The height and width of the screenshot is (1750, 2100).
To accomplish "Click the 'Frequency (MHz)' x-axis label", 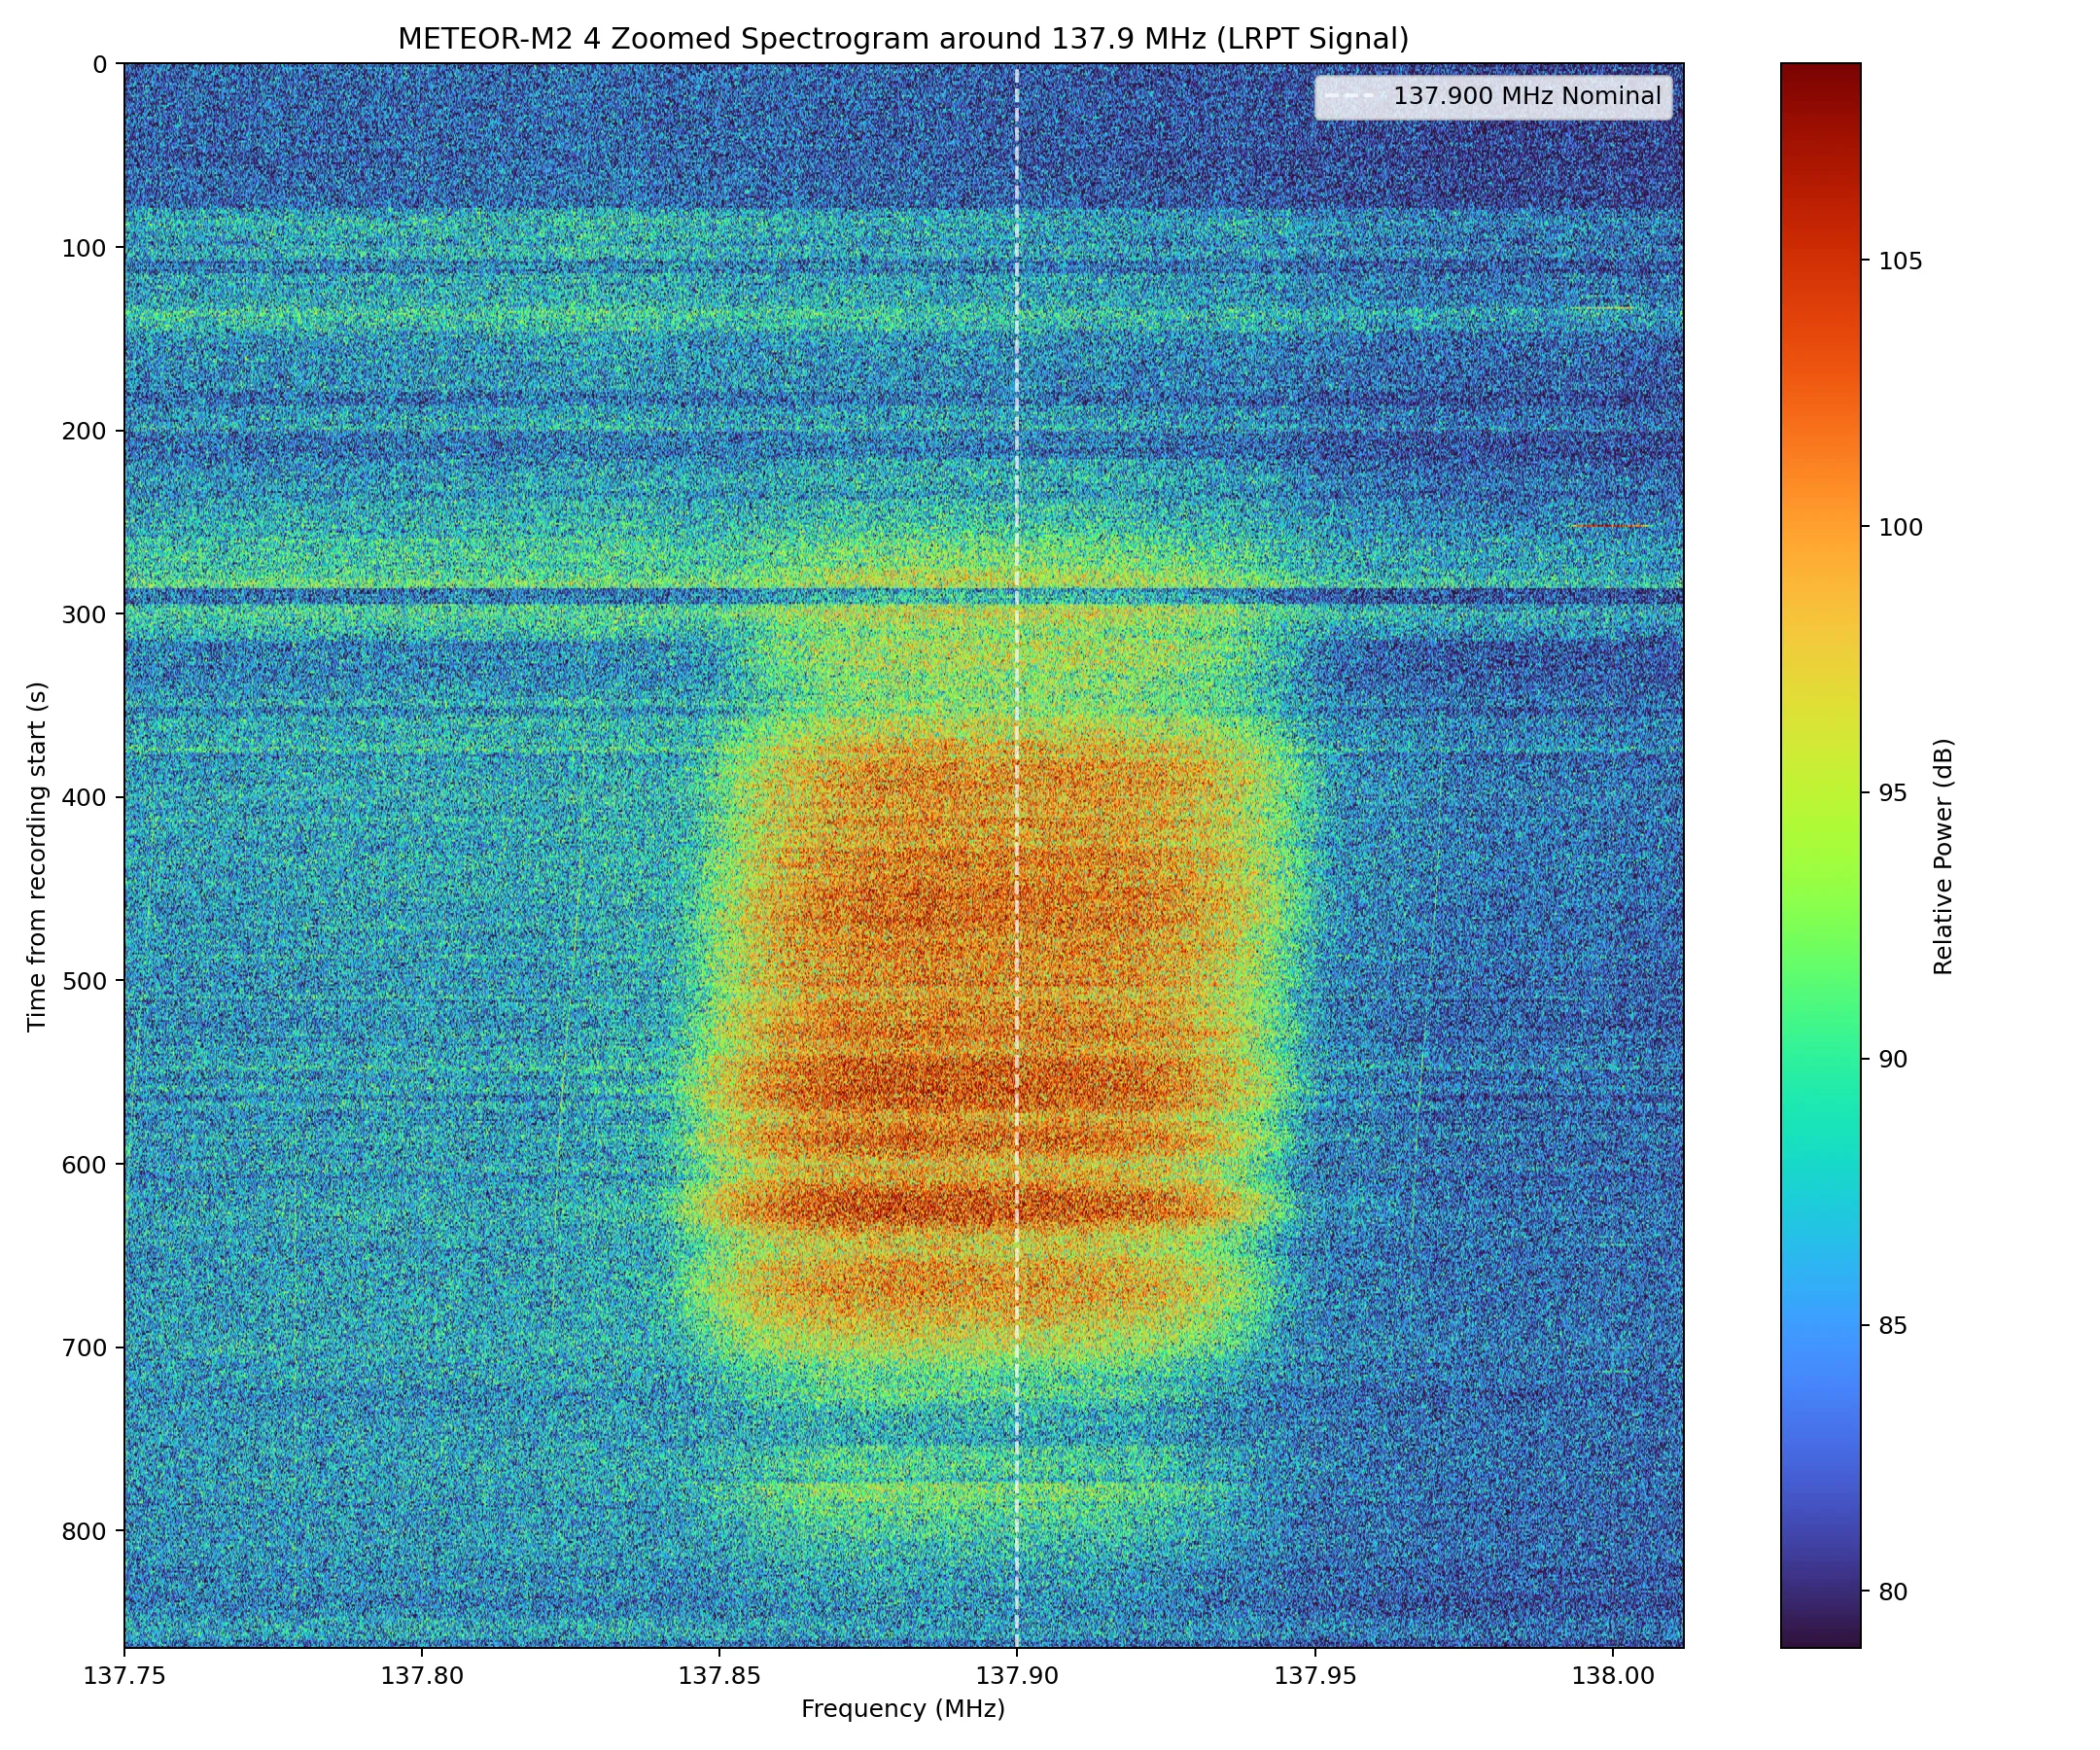I will tap(903, 1709).
